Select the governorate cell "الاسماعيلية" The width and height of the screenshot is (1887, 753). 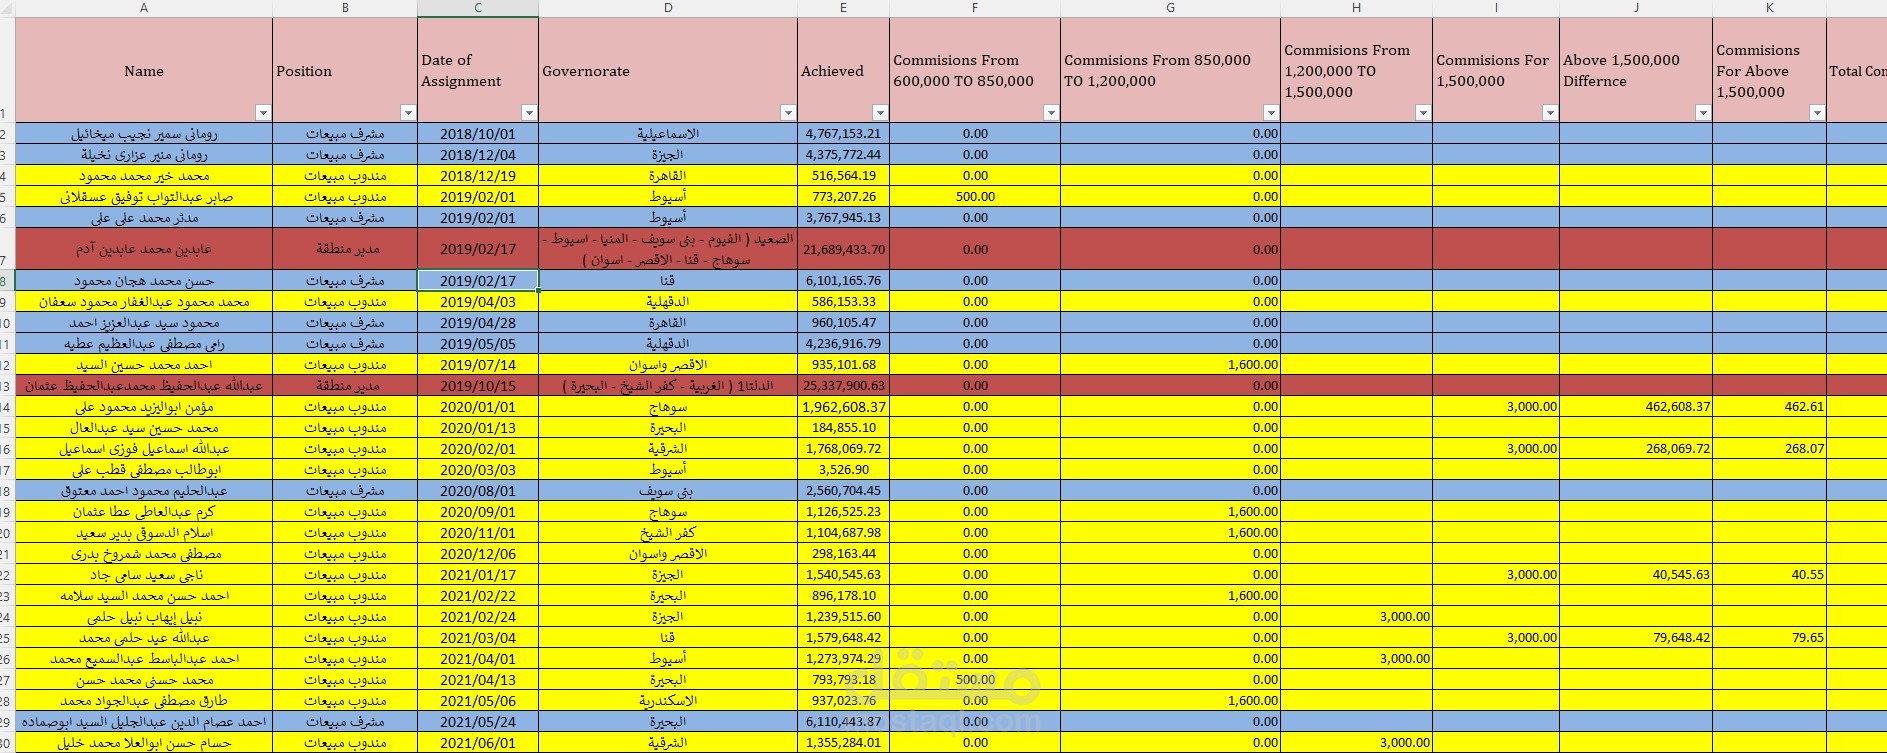point(668,134)
